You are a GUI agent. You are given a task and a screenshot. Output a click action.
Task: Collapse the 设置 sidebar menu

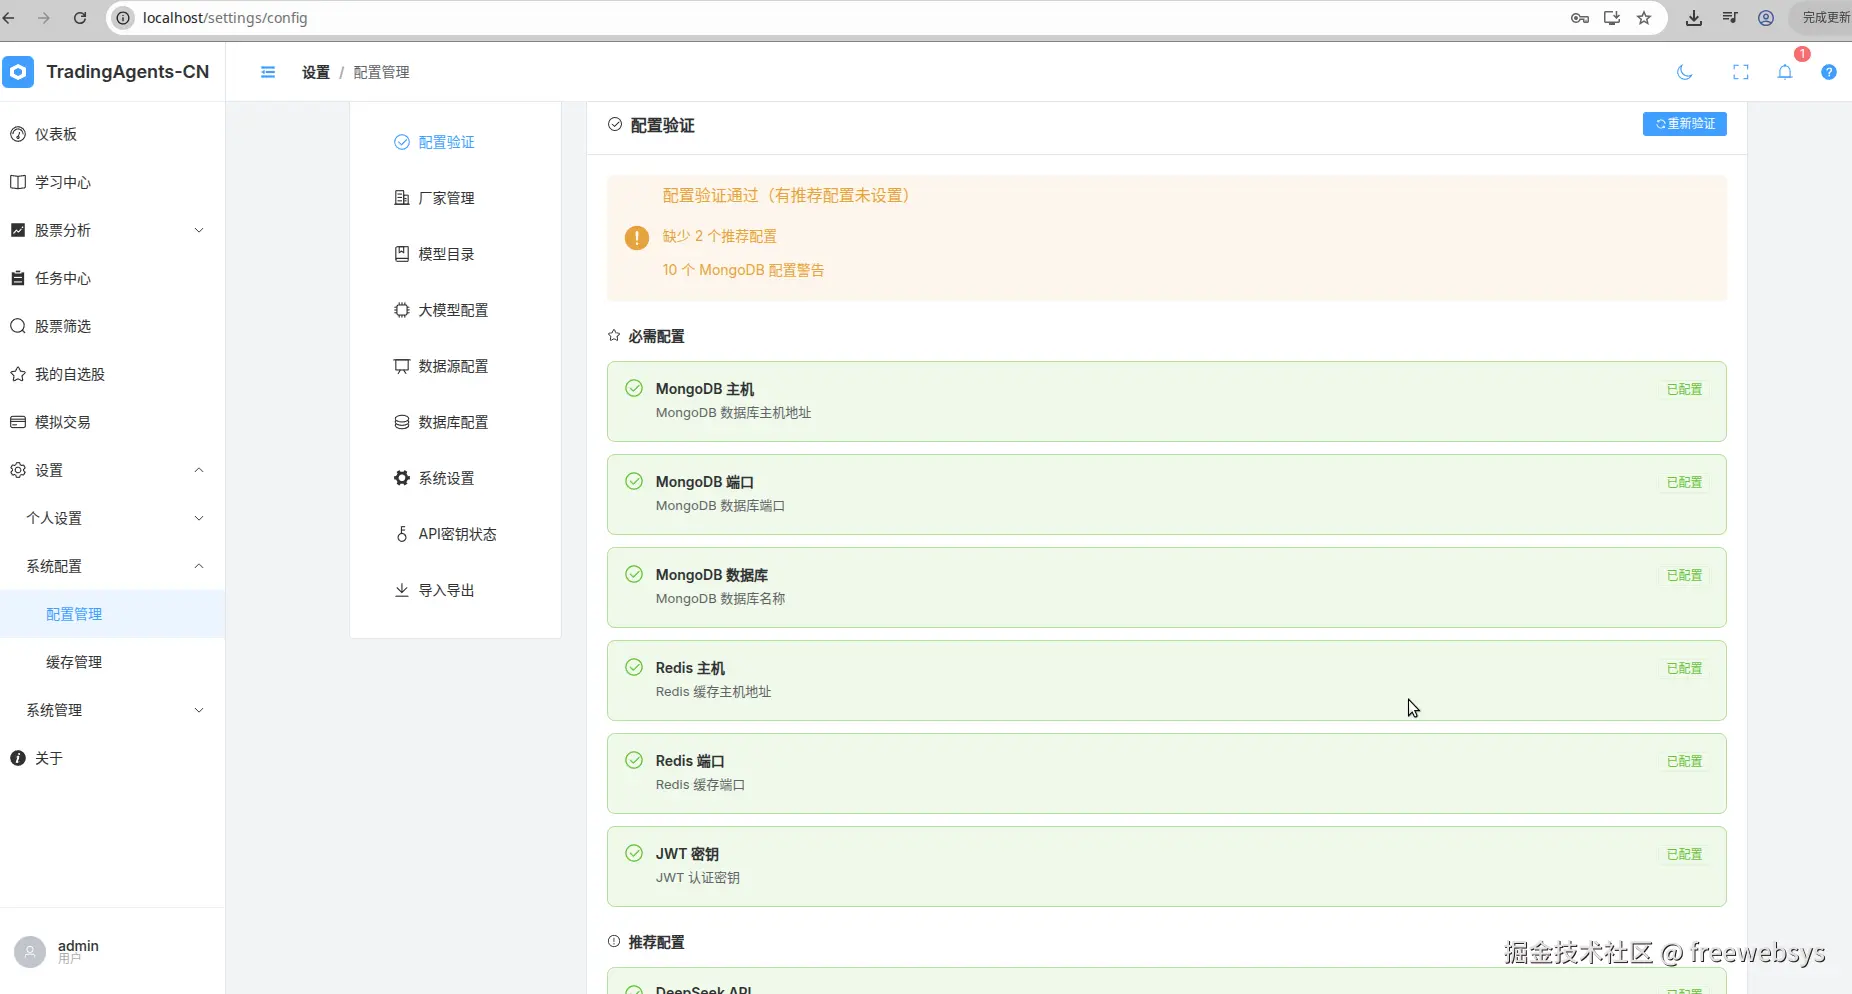[112, 470]
